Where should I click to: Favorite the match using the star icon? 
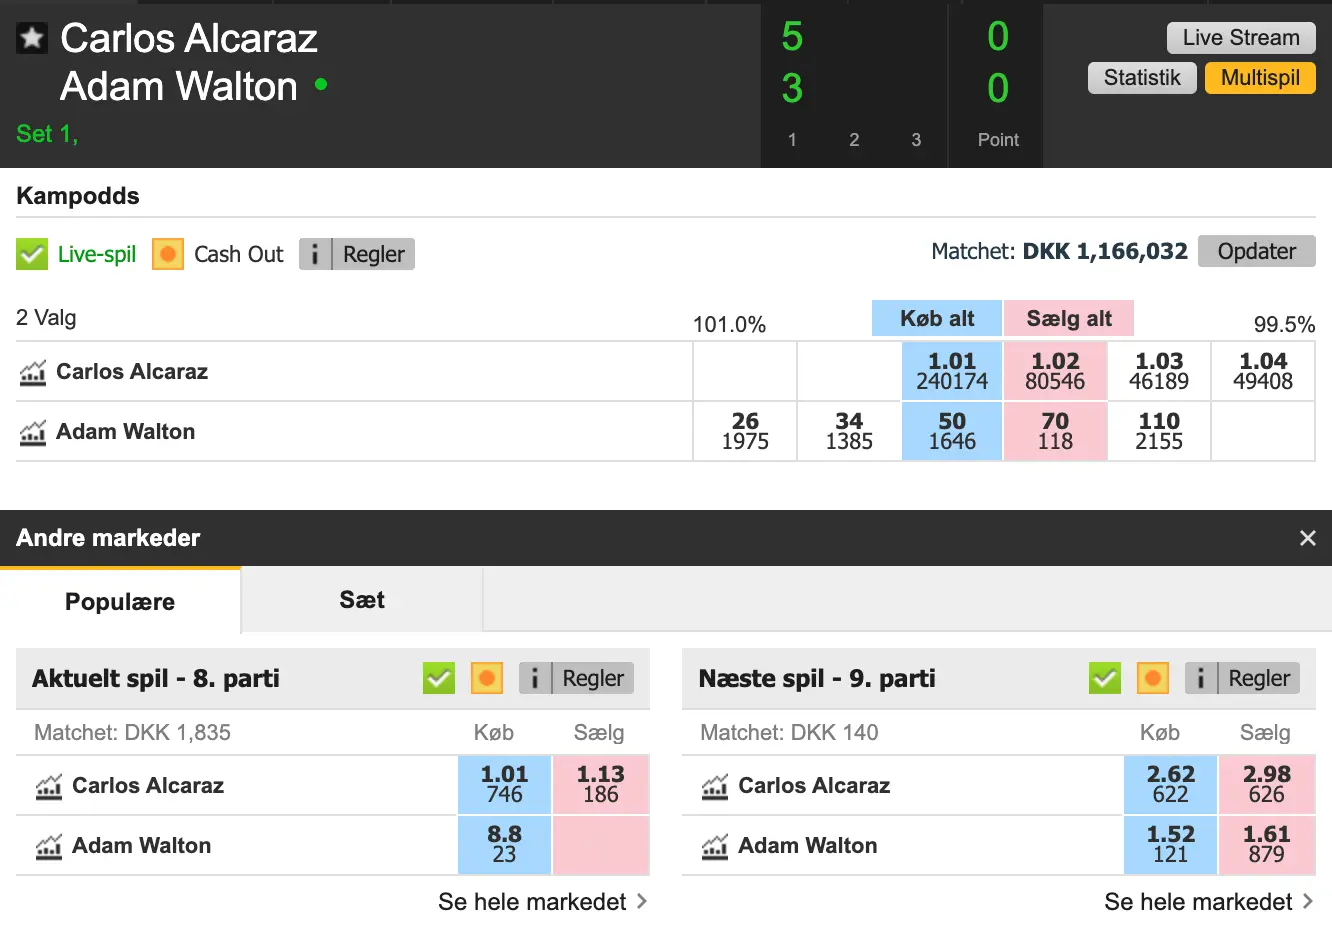[x=31, y=37]
